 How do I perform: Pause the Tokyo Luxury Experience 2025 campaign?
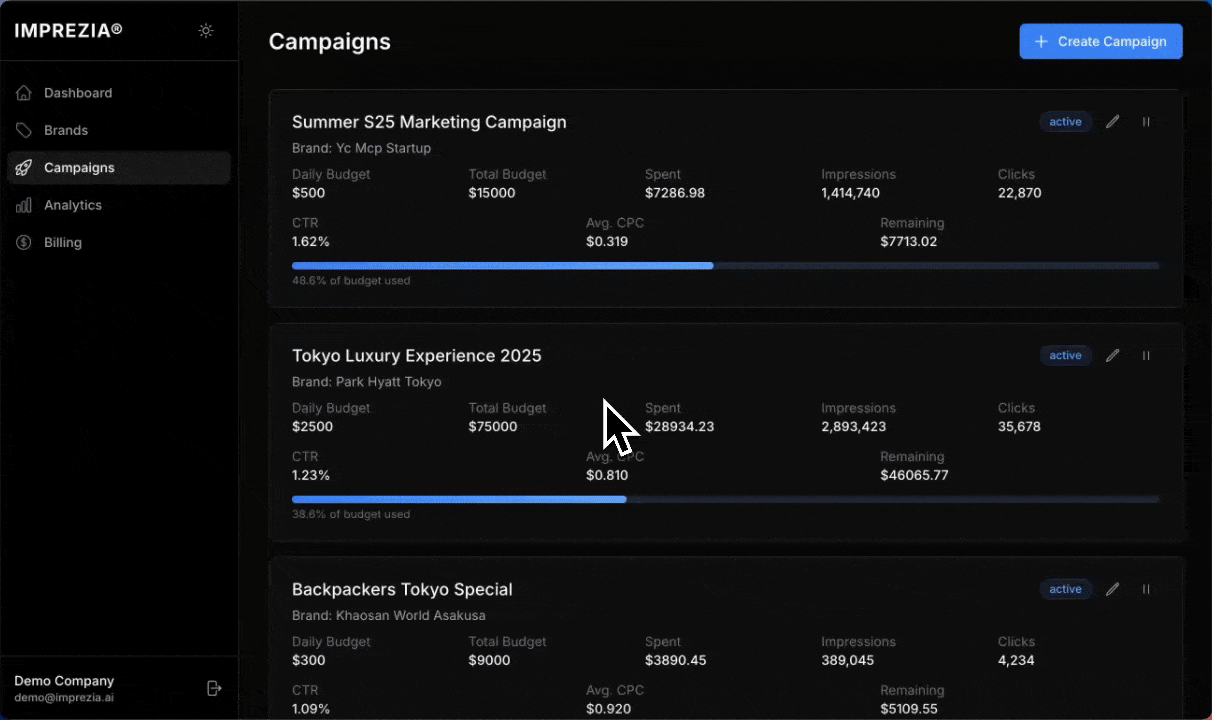point(1146,356)
